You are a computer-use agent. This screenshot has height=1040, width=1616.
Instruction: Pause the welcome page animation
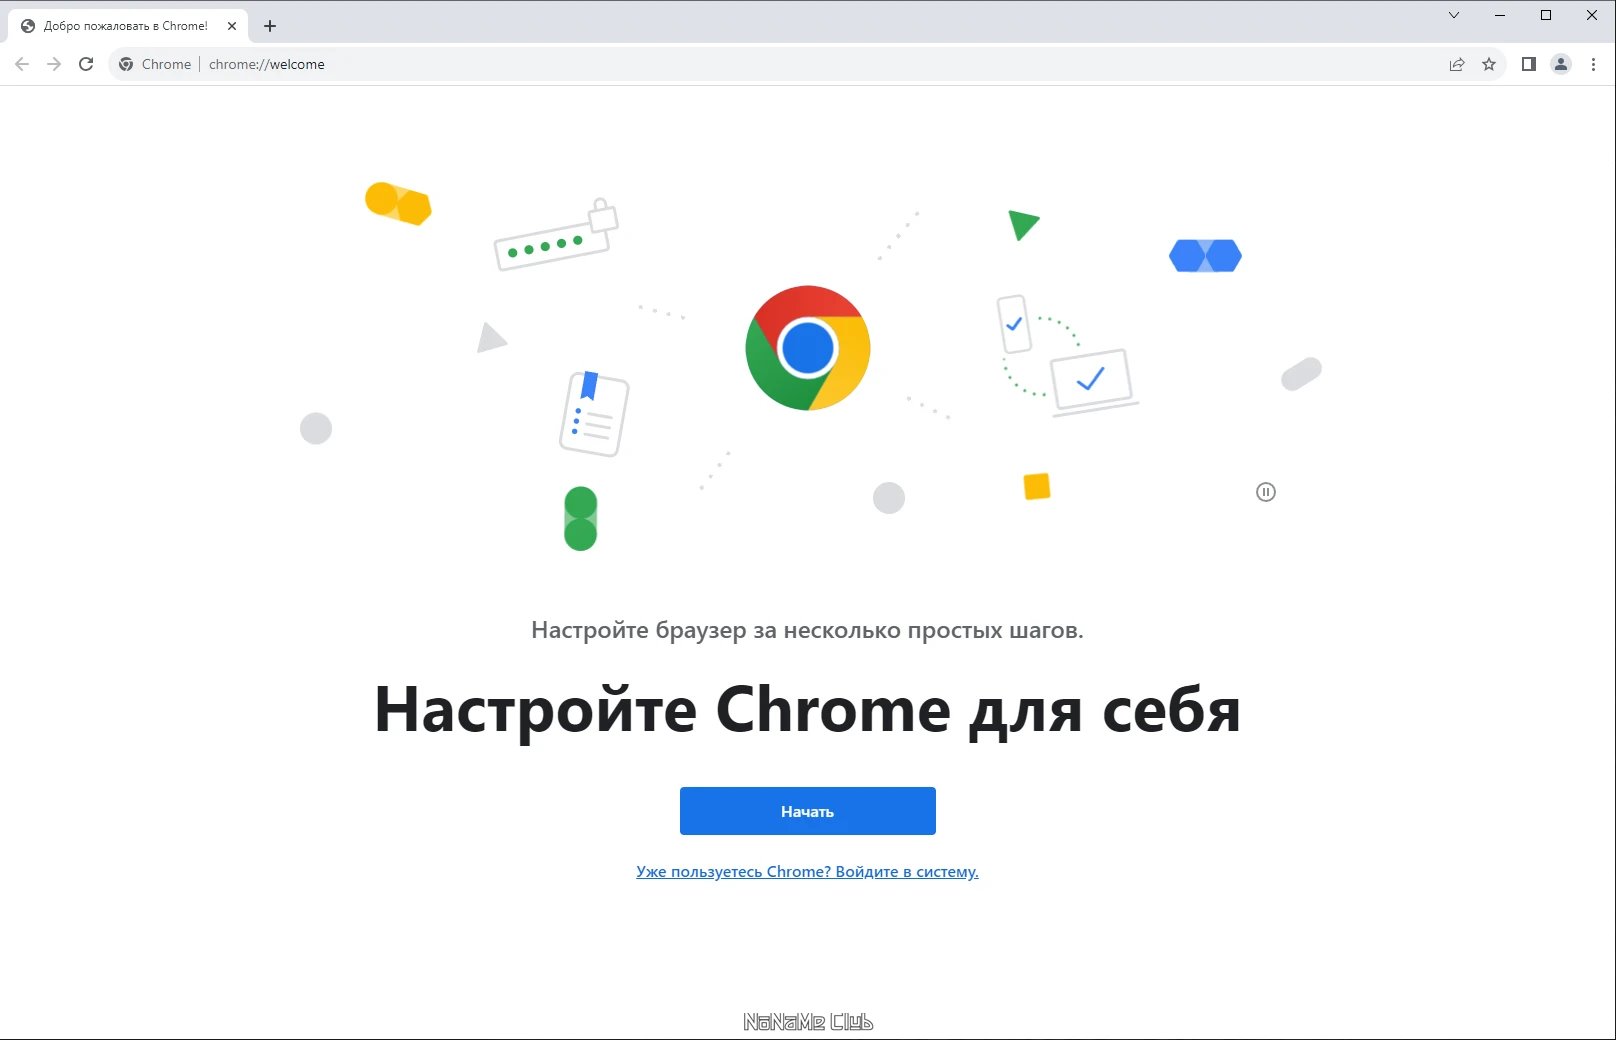1266,492
